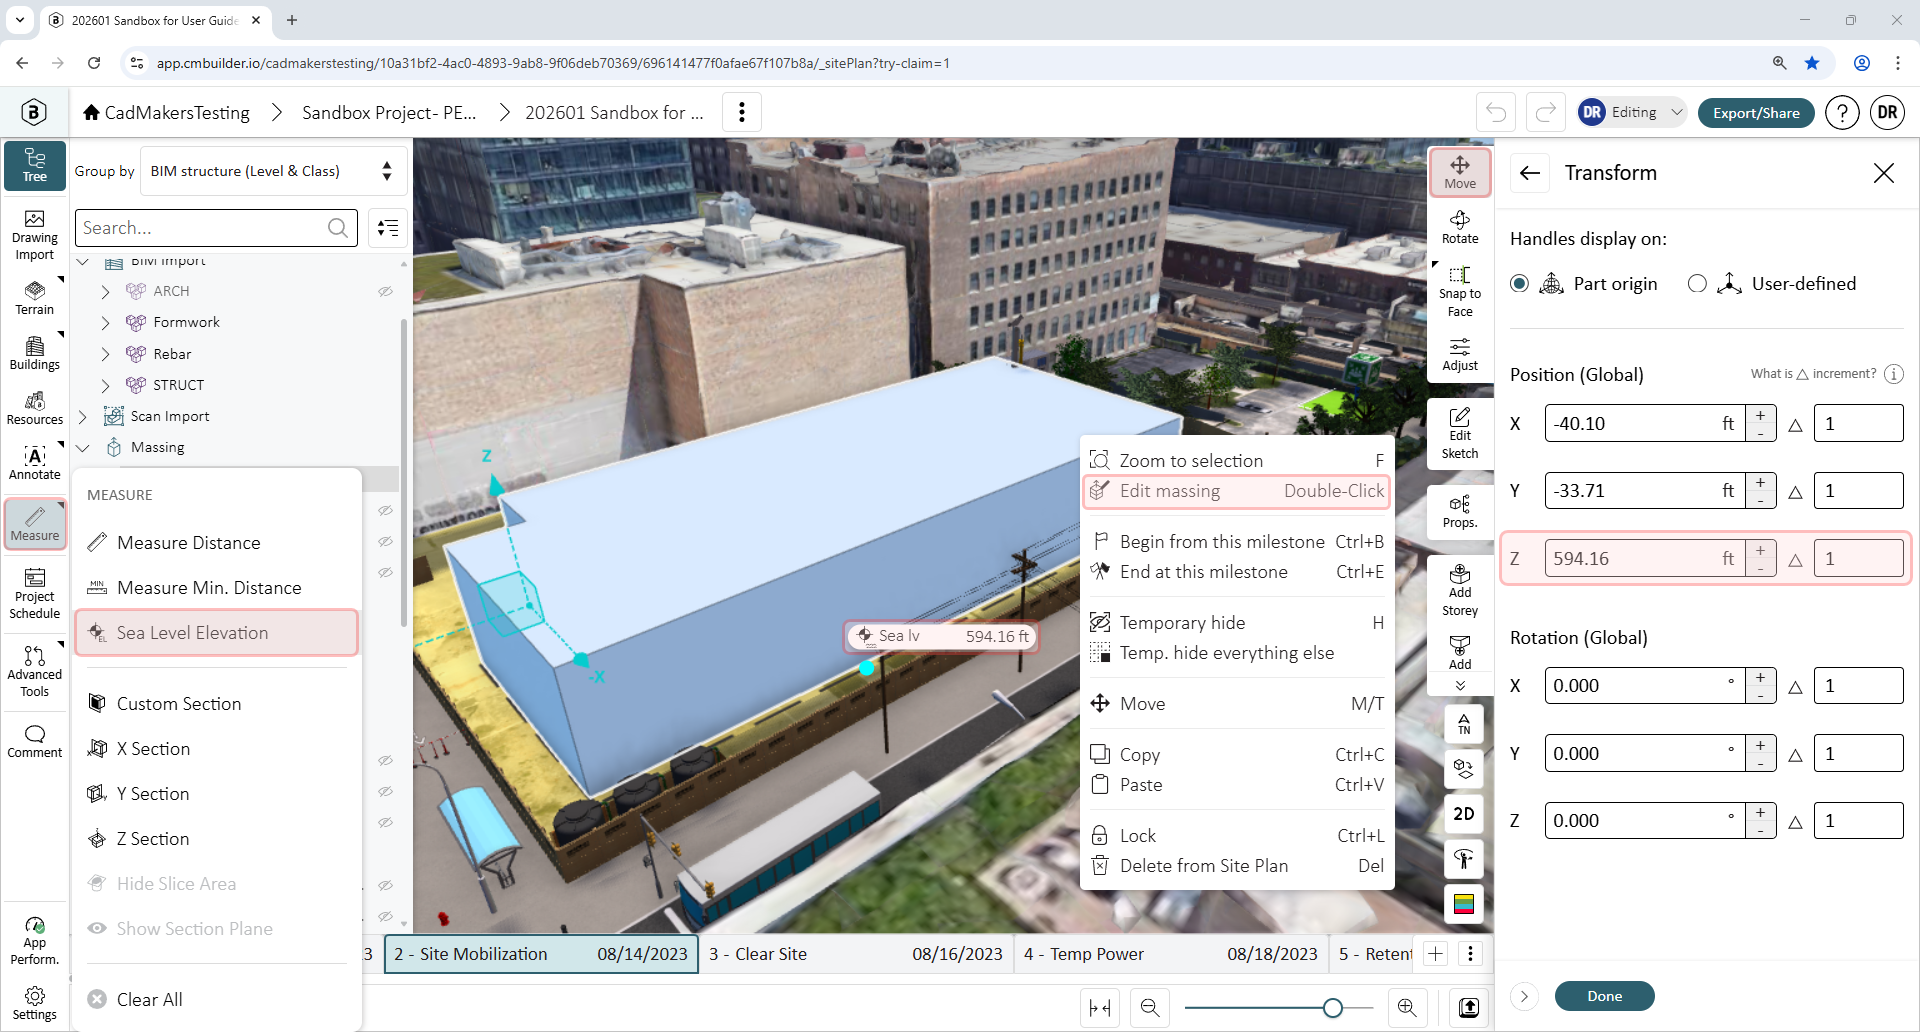Open Settings in left sidebar

point(35,1003)
